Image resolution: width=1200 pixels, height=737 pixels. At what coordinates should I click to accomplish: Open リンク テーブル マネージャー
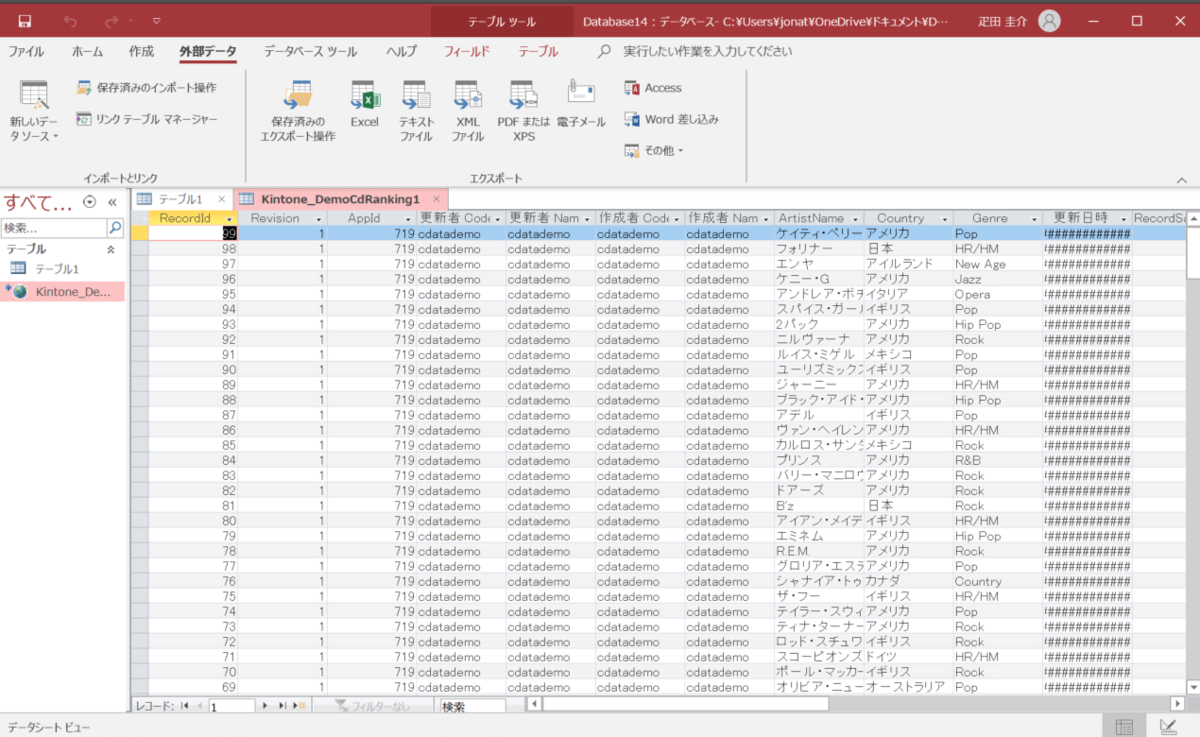(147, 119)
